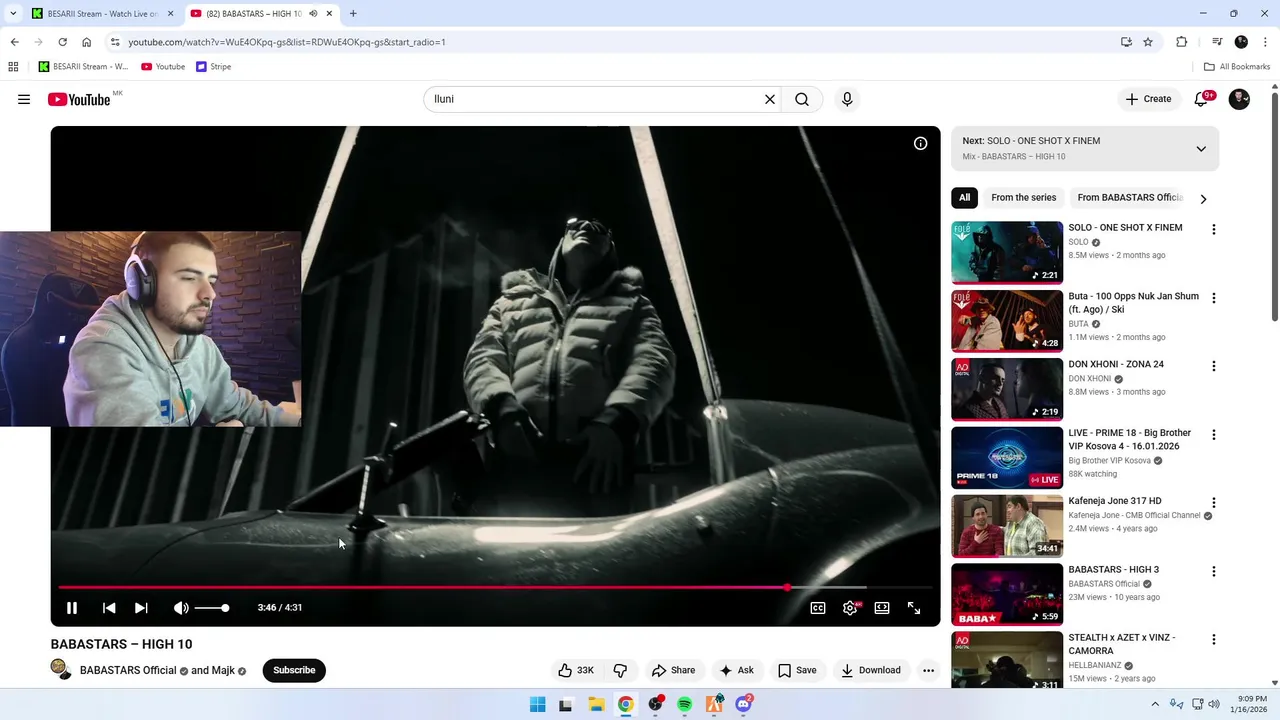
Task: Open the Kafeneja Jone 317 HD title
Action: tap(1114, 501)
